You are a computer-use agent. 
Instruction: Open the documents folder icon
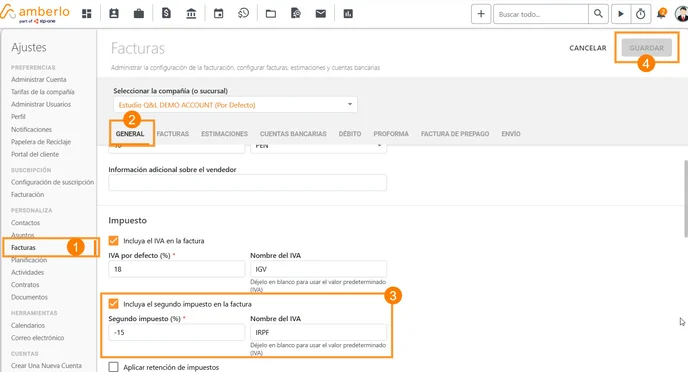pos(271,14)
